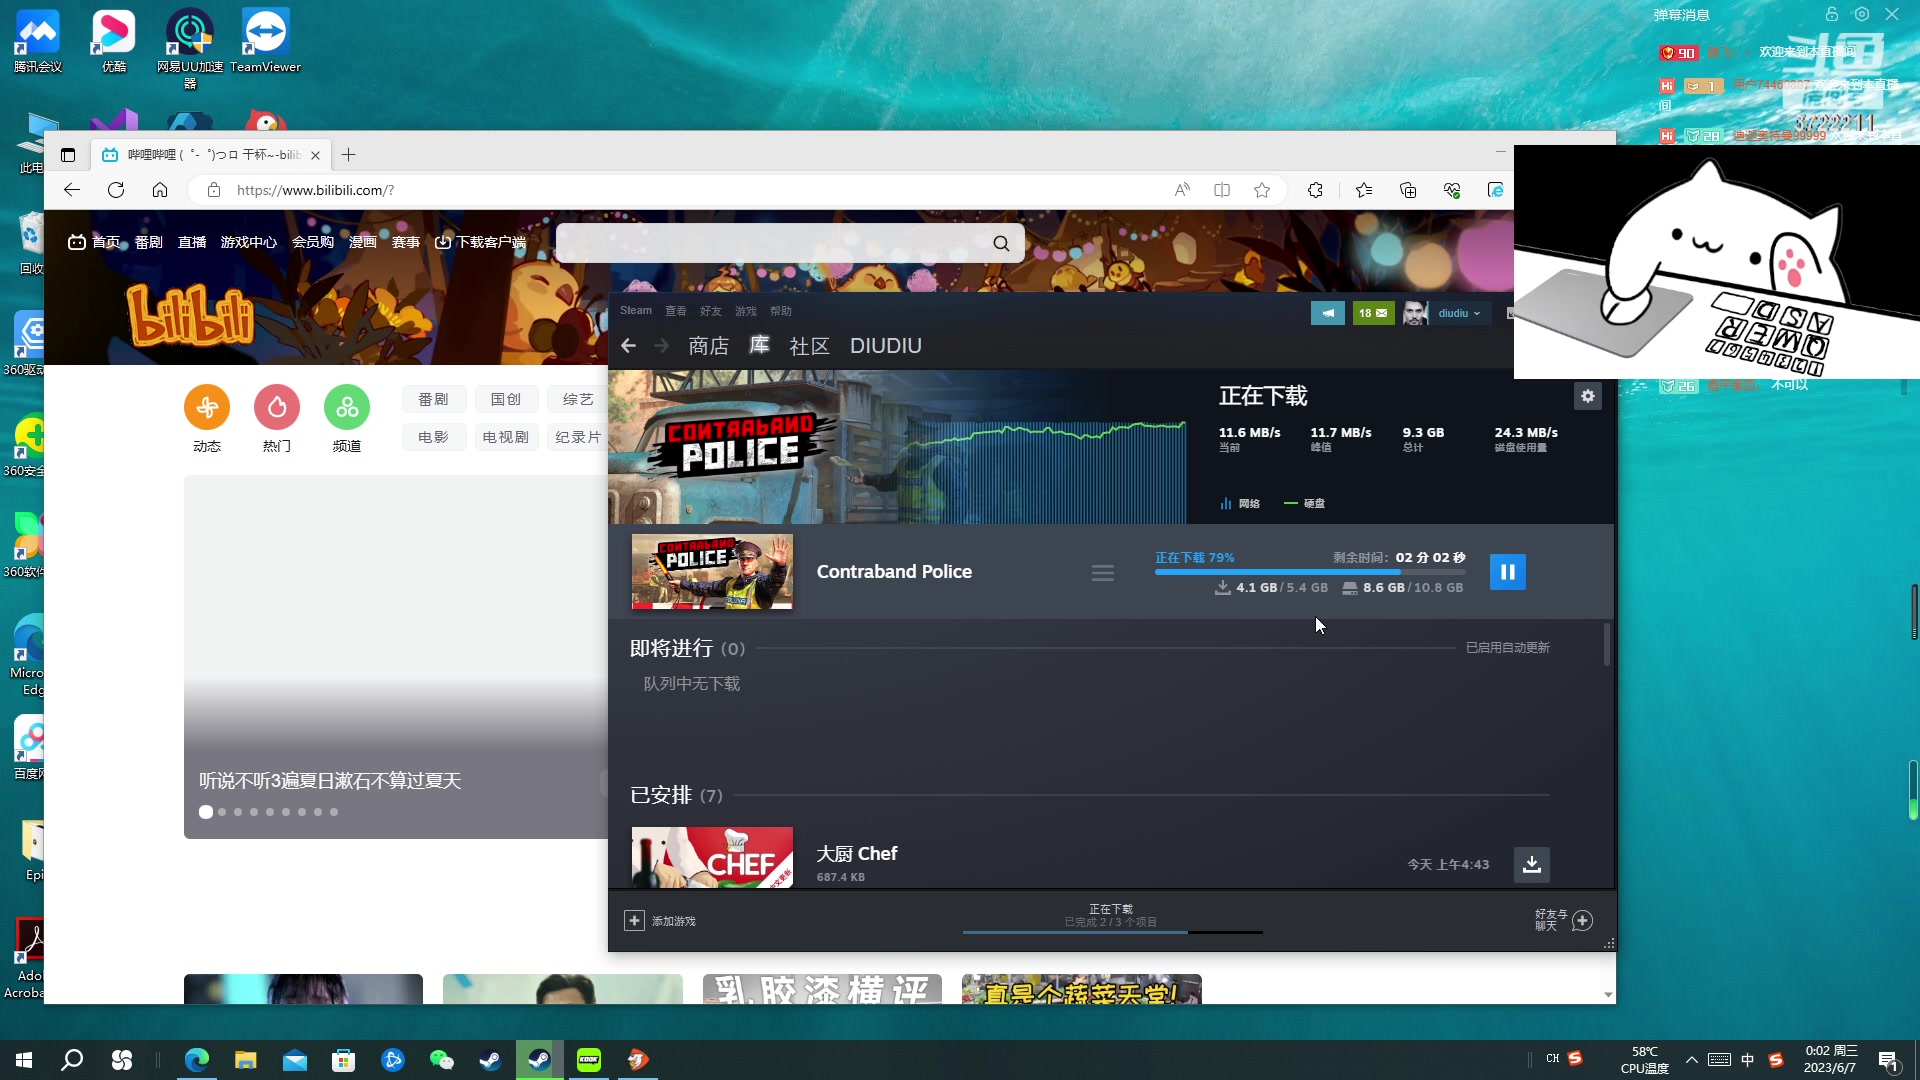Viewport: 1920px width, 1080px height.
Task: Click the 动态 orange circle icon
Action: [207, 407]
